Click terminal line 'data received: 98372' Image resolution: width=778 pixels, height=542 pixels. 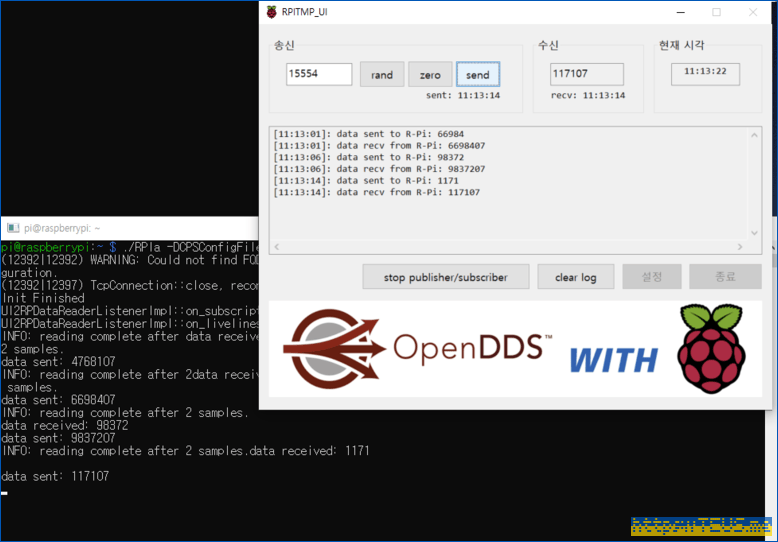click(65, 425)
